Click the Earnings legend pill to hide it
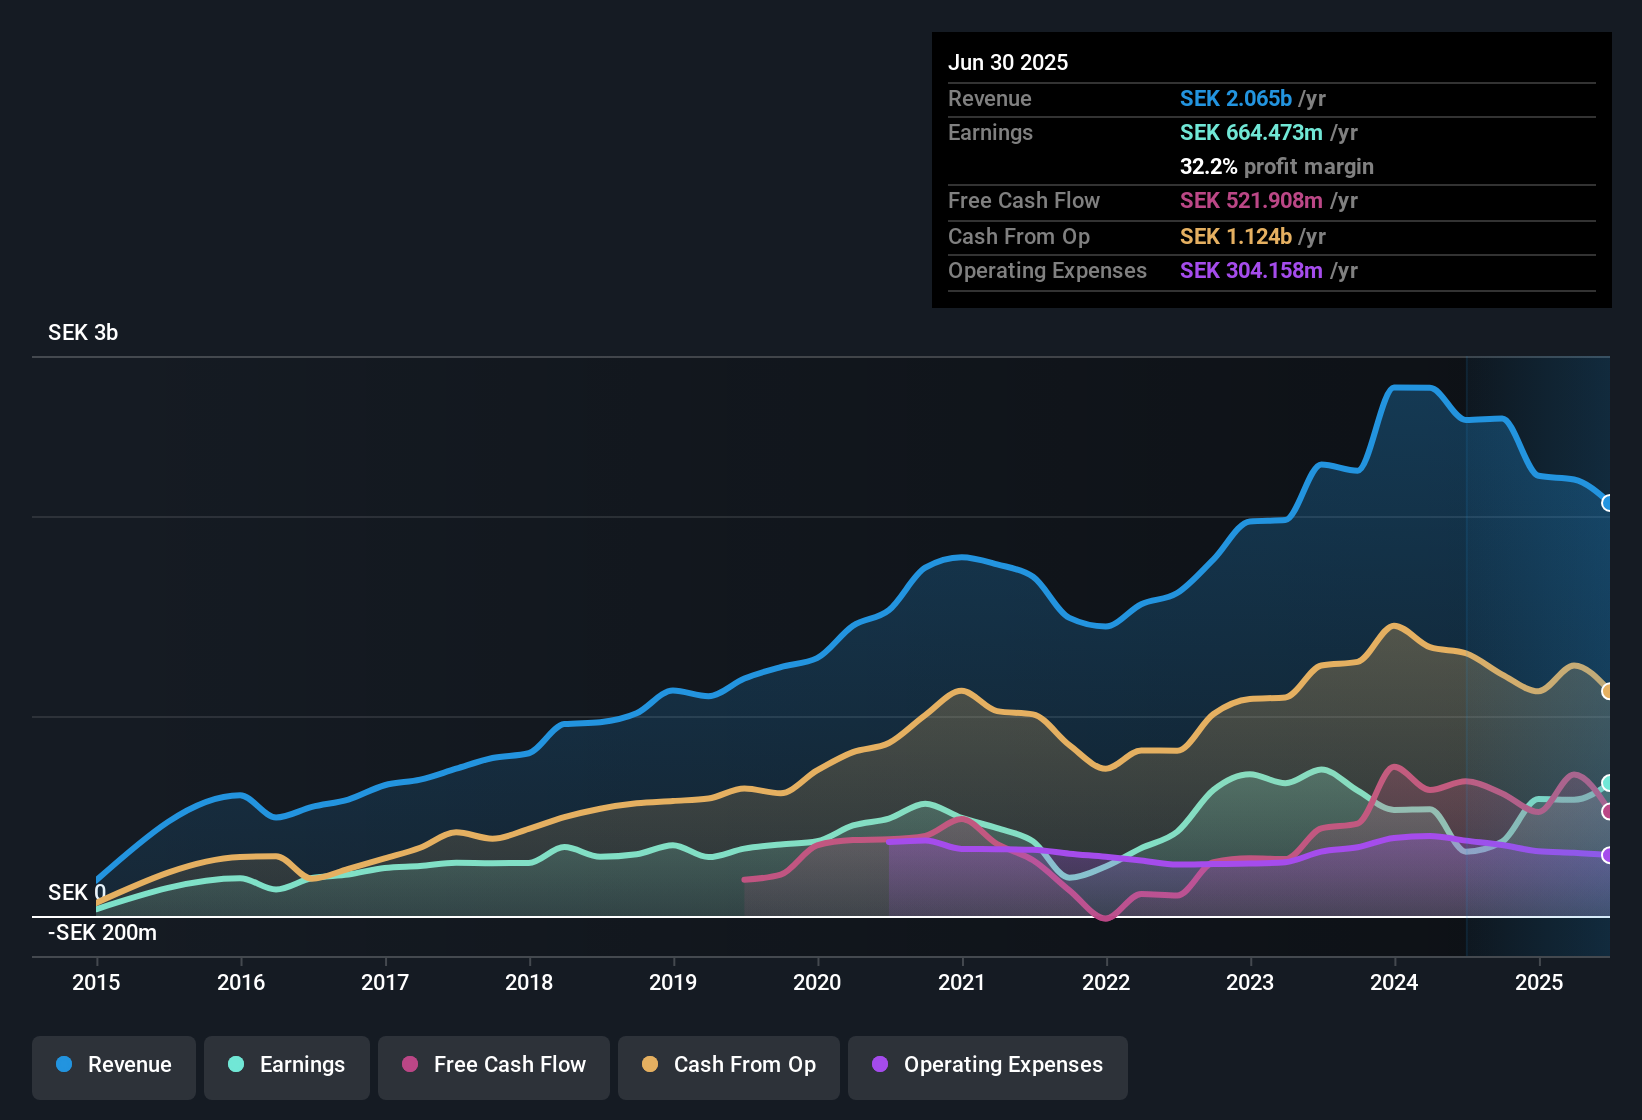 tap(286, 1067)
